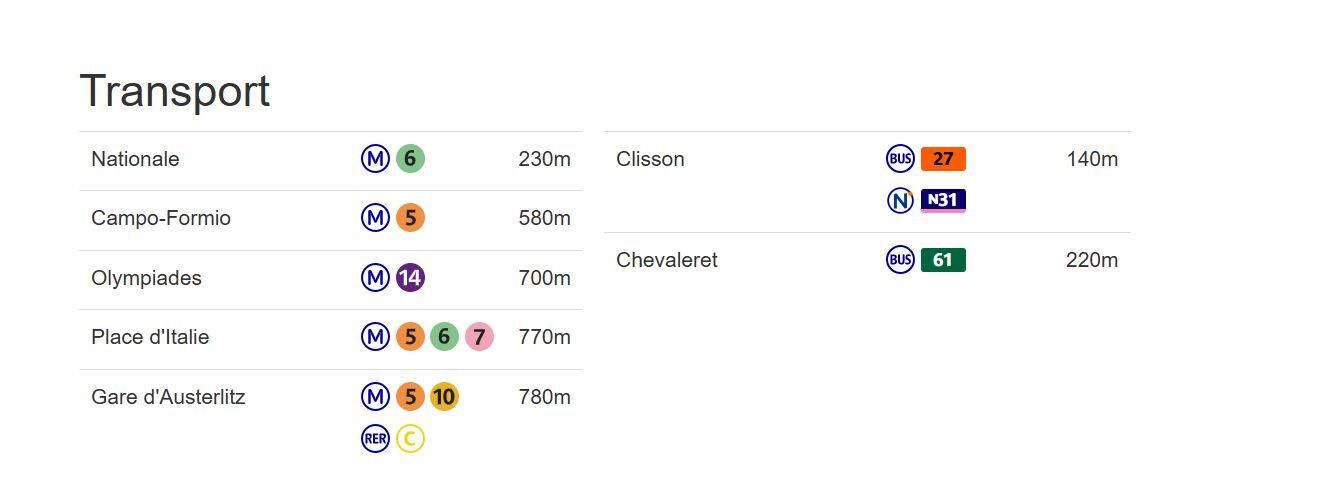Screen dimensions: 1327x493
Task: Click the orange line 5 icon beside Campo-Formio
Action: point(410,218)
